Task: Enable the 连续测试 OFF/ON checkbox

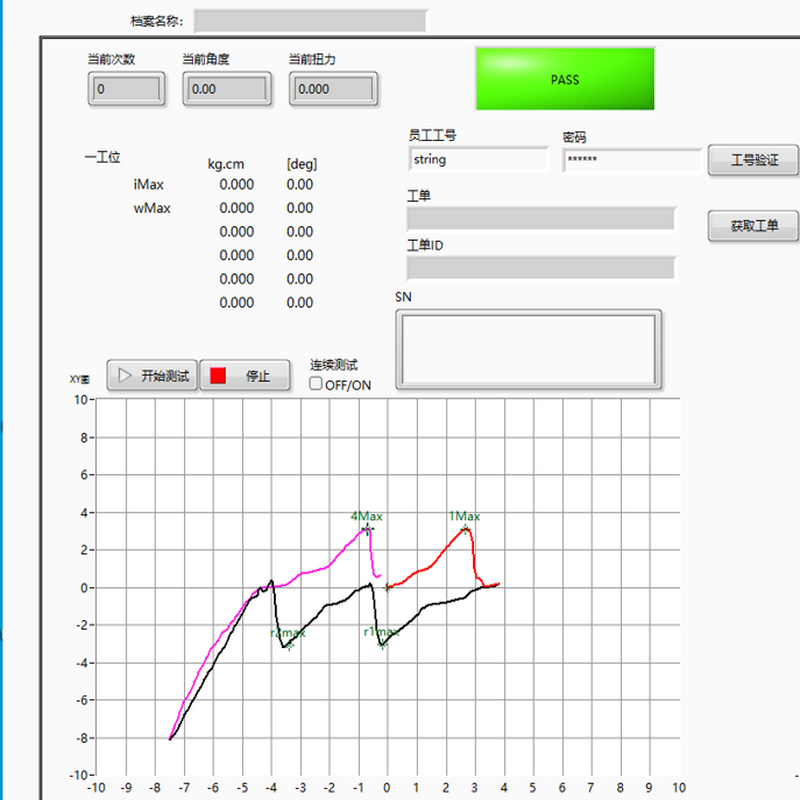Action: (x=316, y=385)
